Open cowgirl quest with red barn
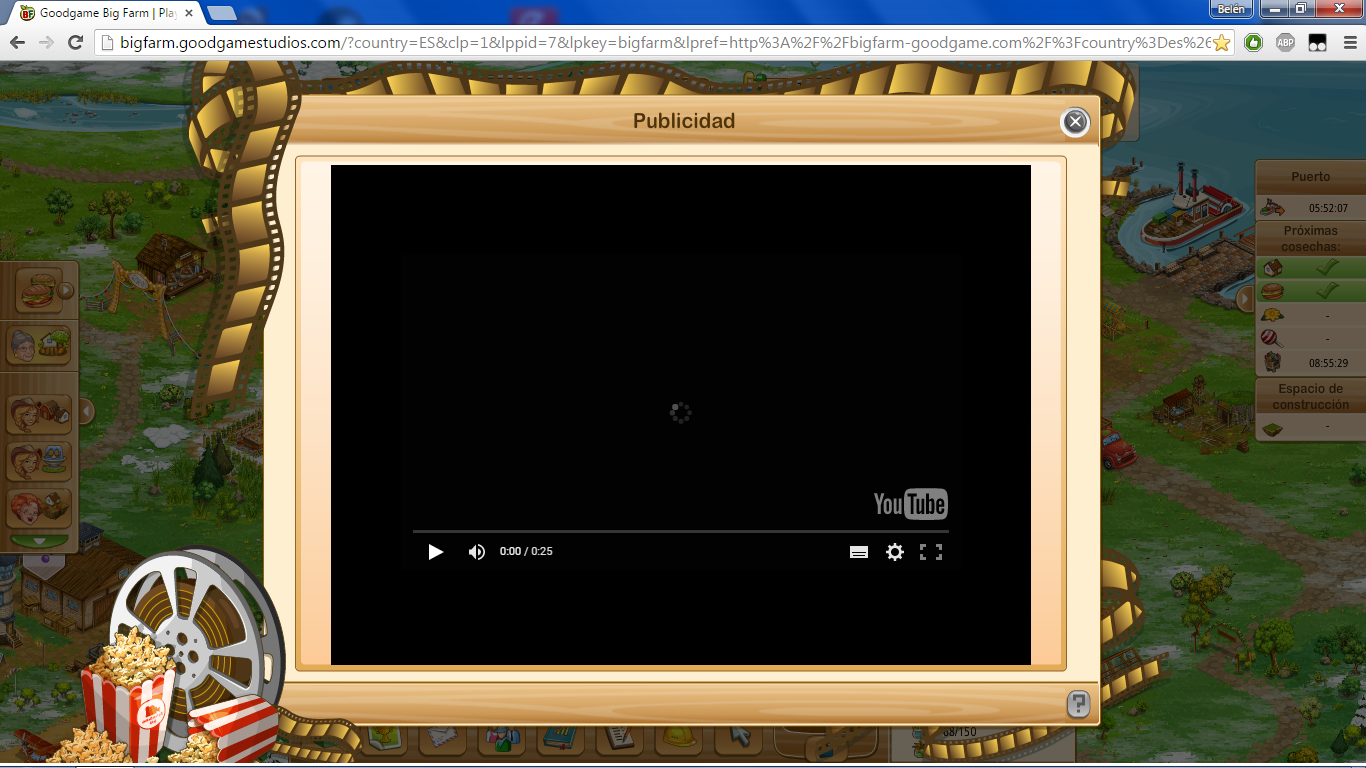This screenshot has width=1366, height=768. [40, 412]
